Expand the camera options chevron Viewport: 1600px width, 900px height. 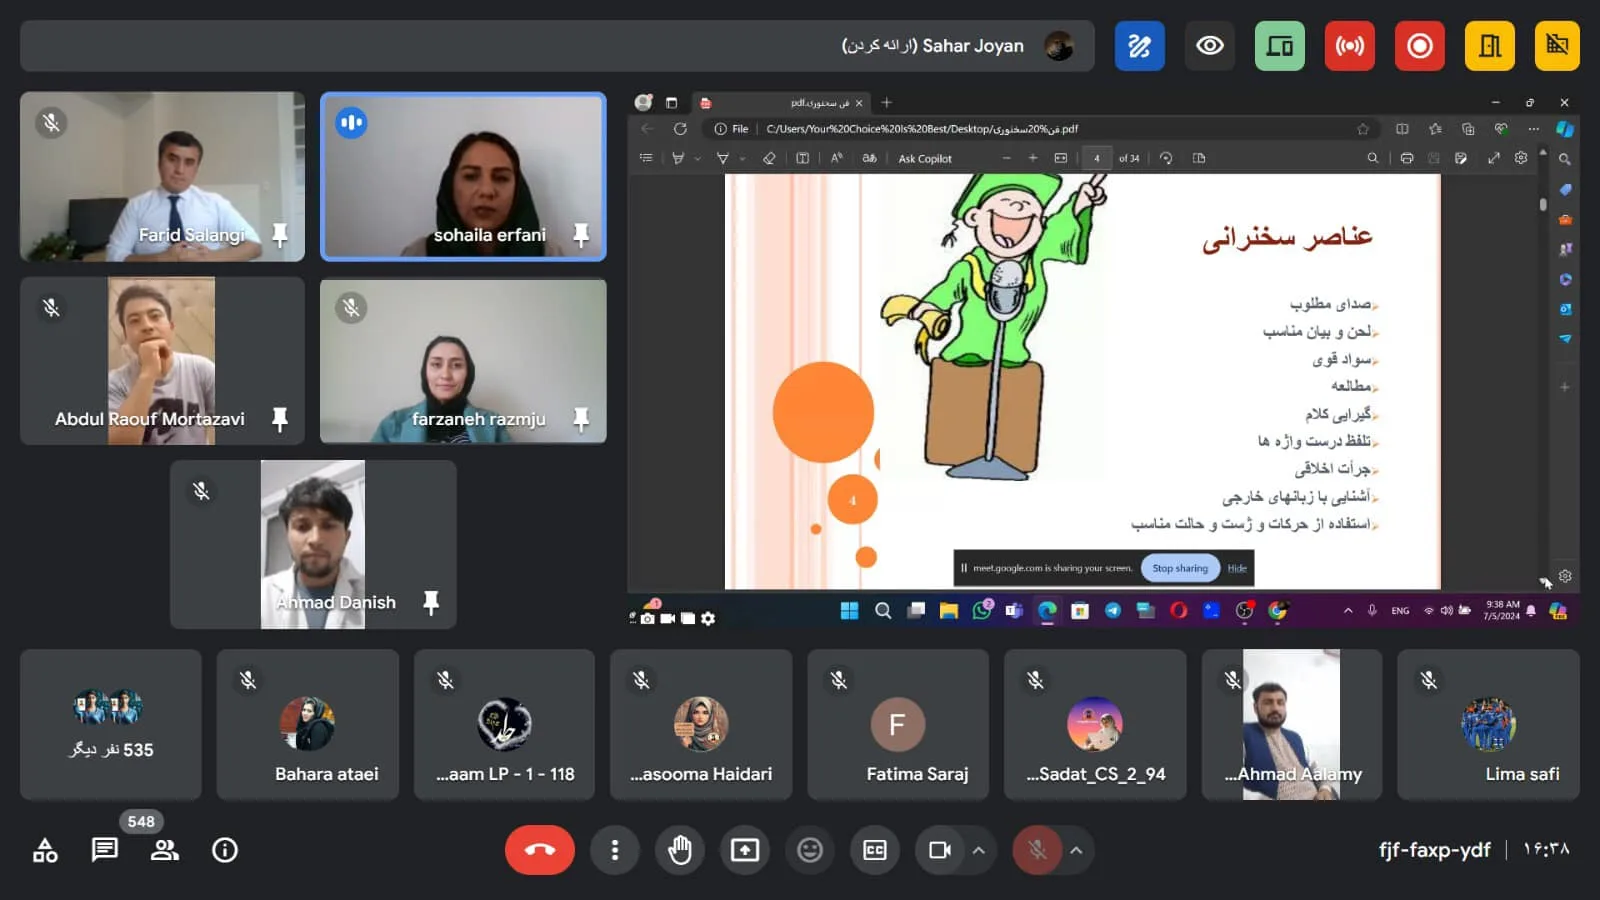click(979, 850)
